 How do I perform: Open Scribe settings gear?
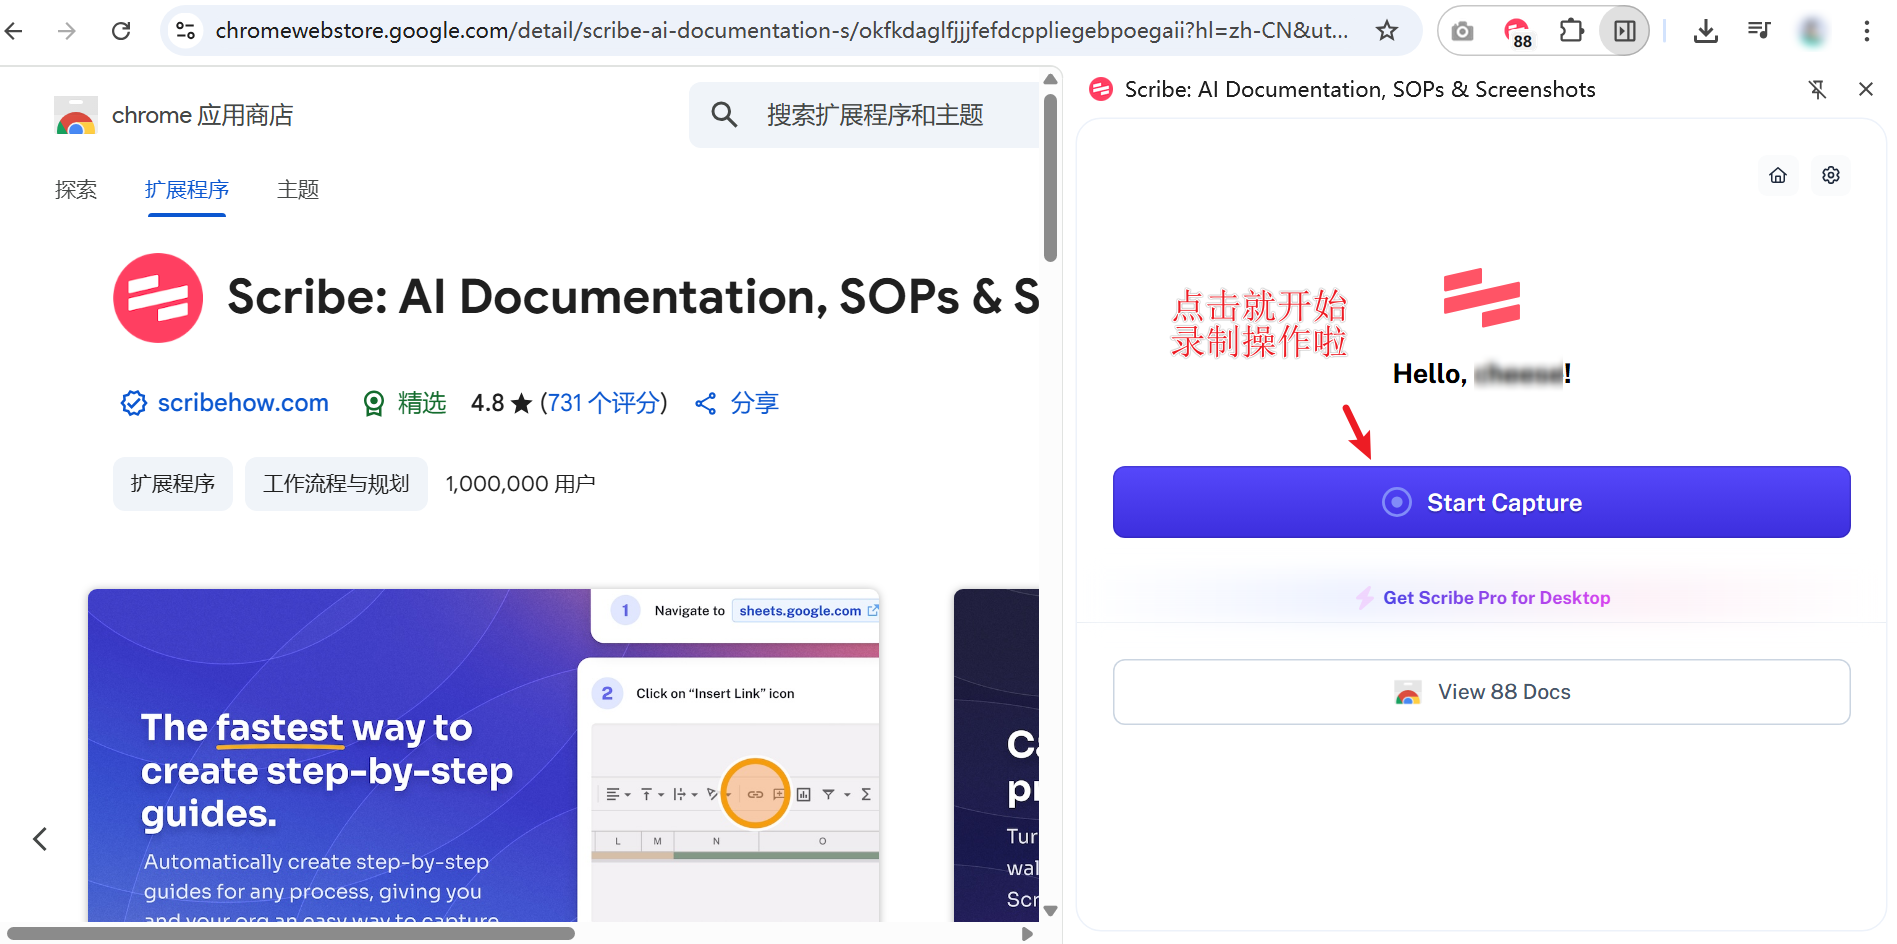(x=1831, y=175)
